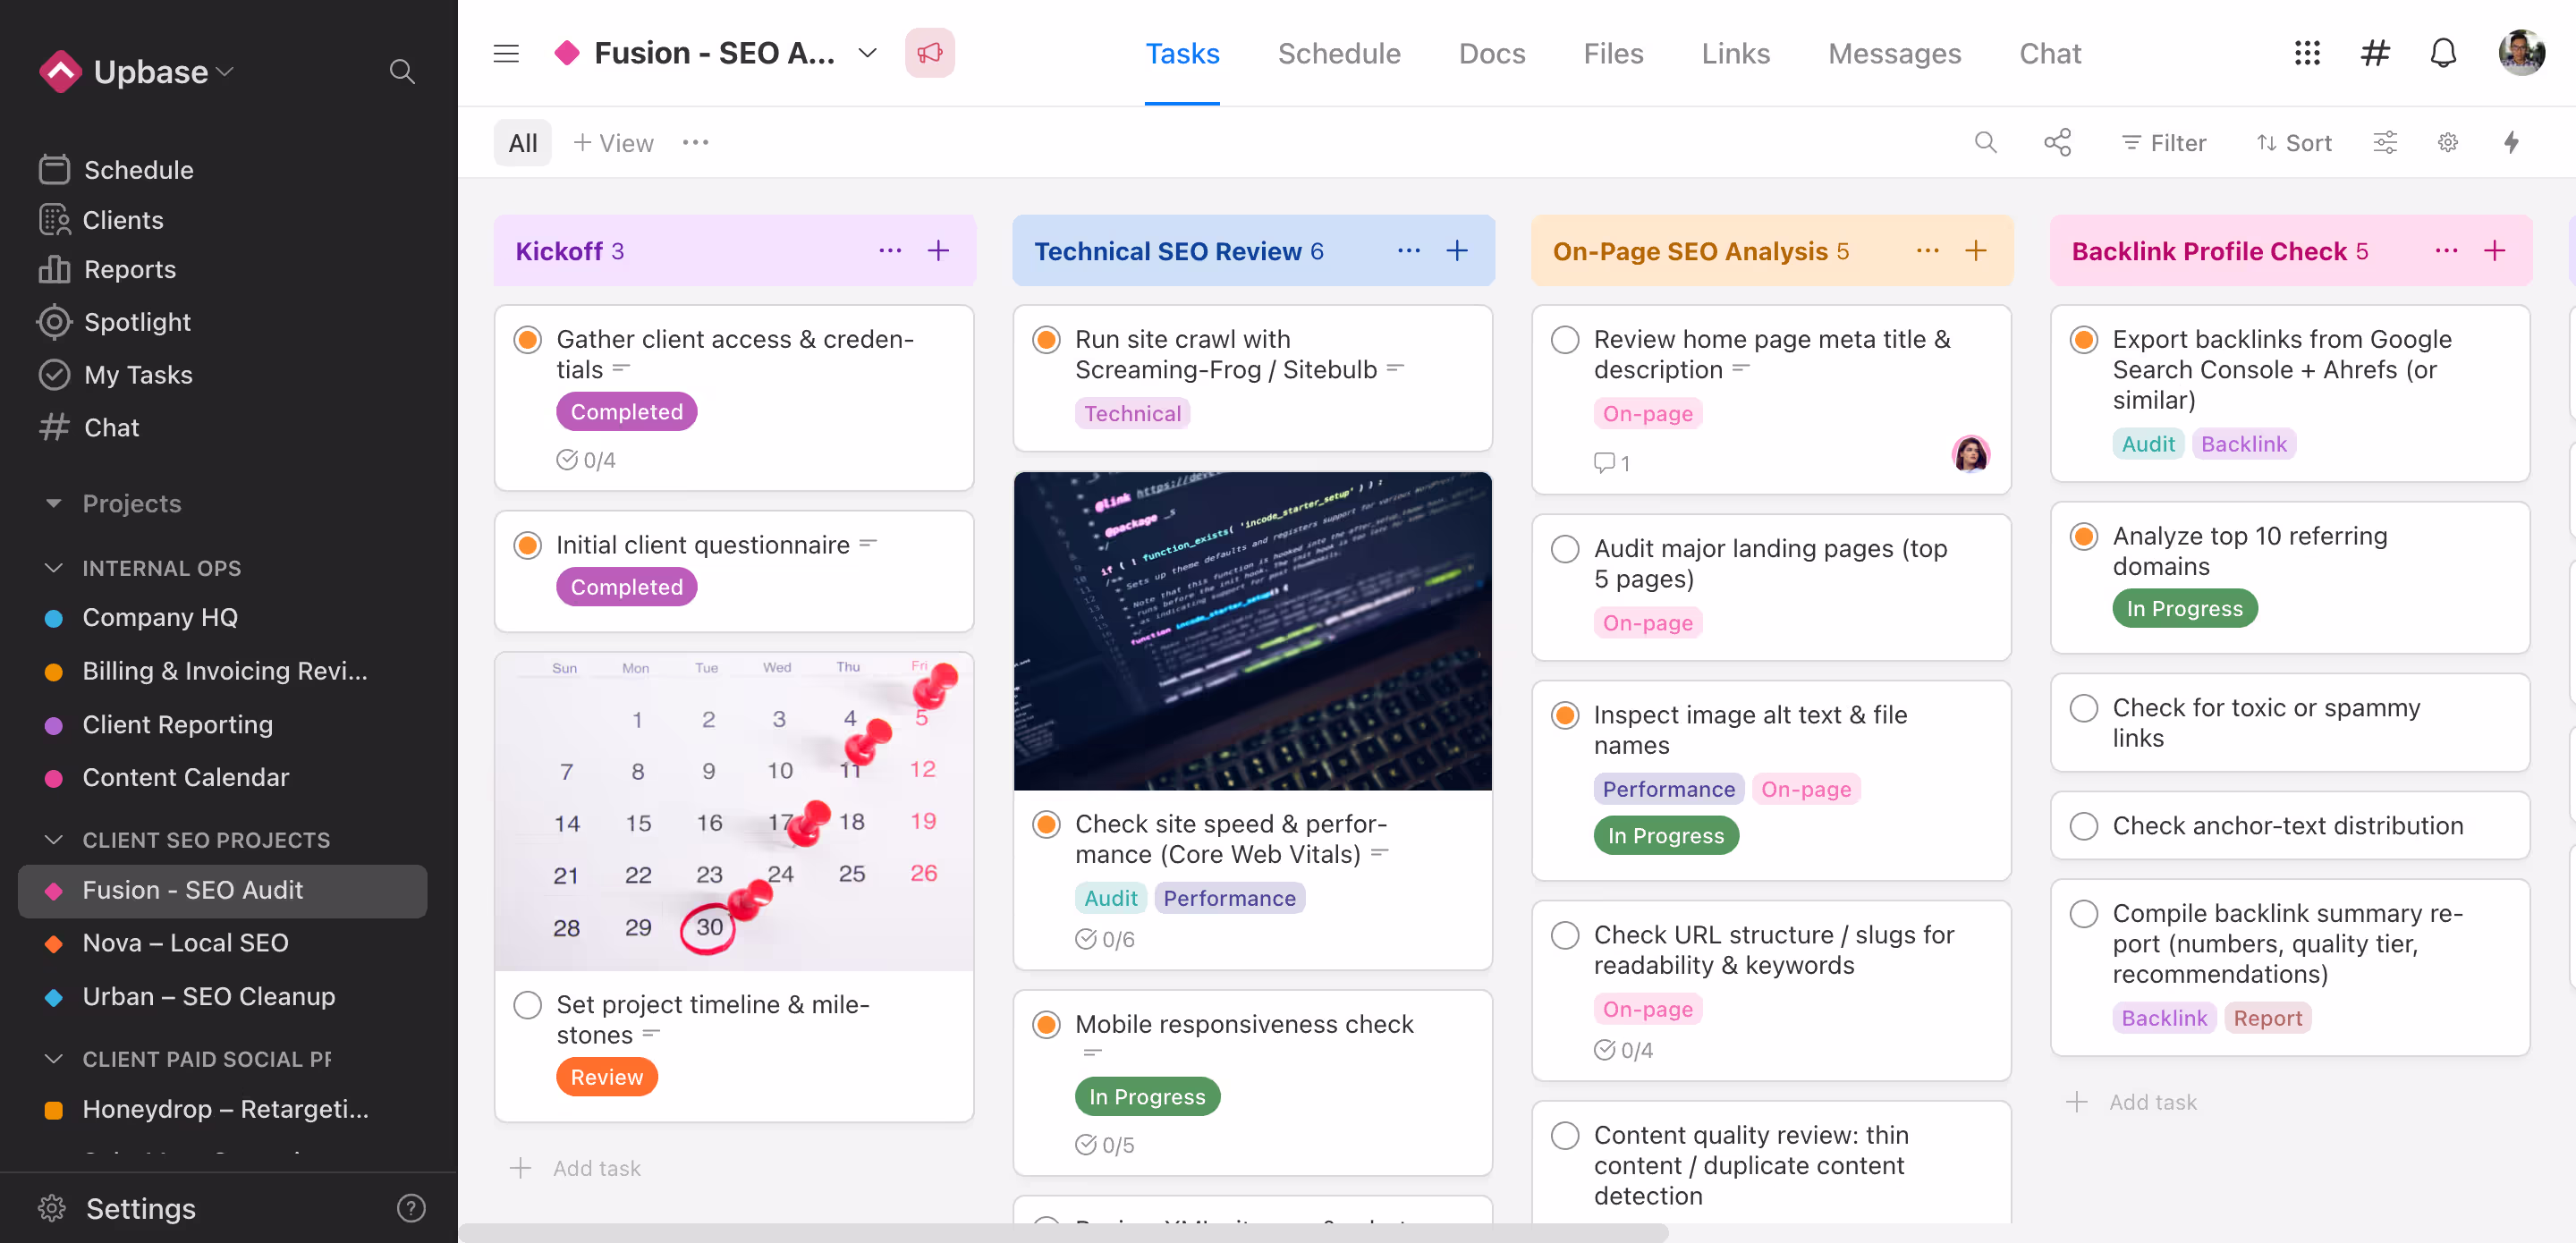Image resolution: width=2576 pixels, height=1243 pixels.
Task: Open the apps grid icon
Action: click(2306, 53)
